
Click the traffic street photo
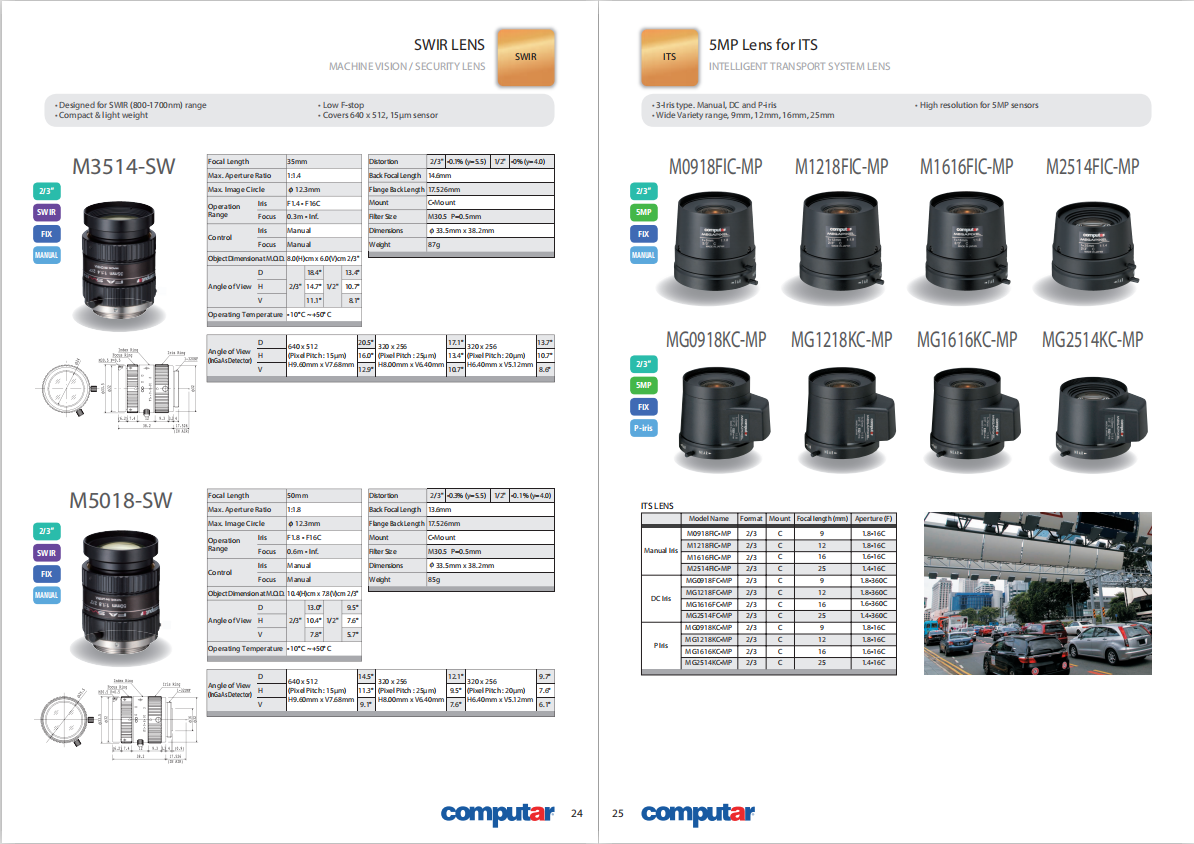[1037, 593]
